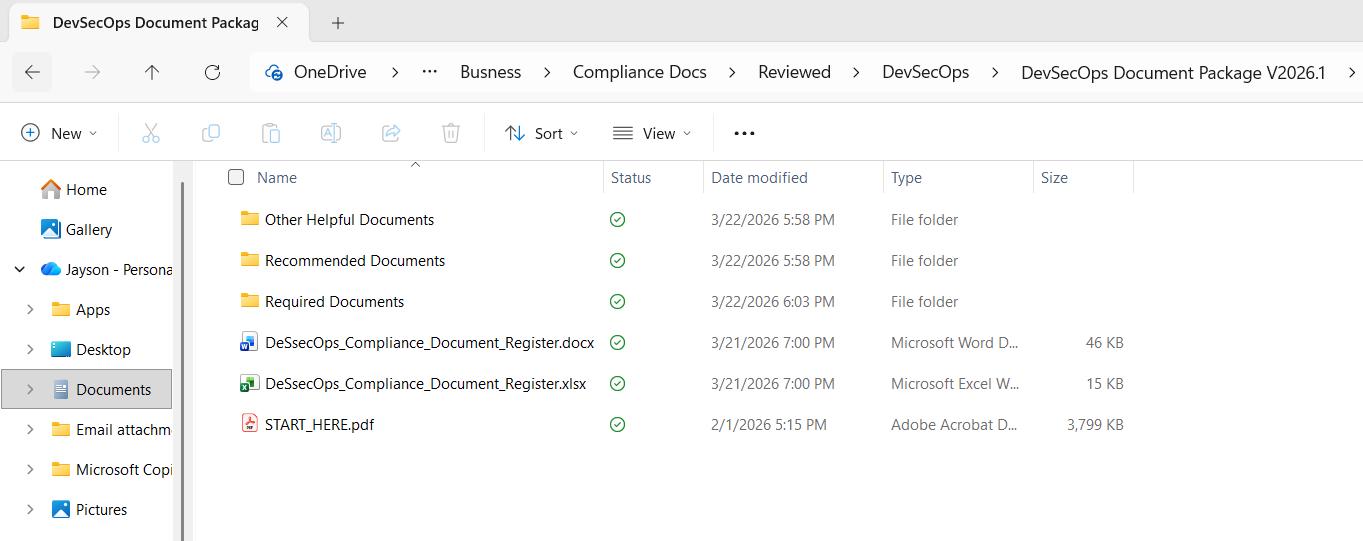The image size is (1363, 541).
Task: Open the View dropdown menu
Action: point(652,133)
